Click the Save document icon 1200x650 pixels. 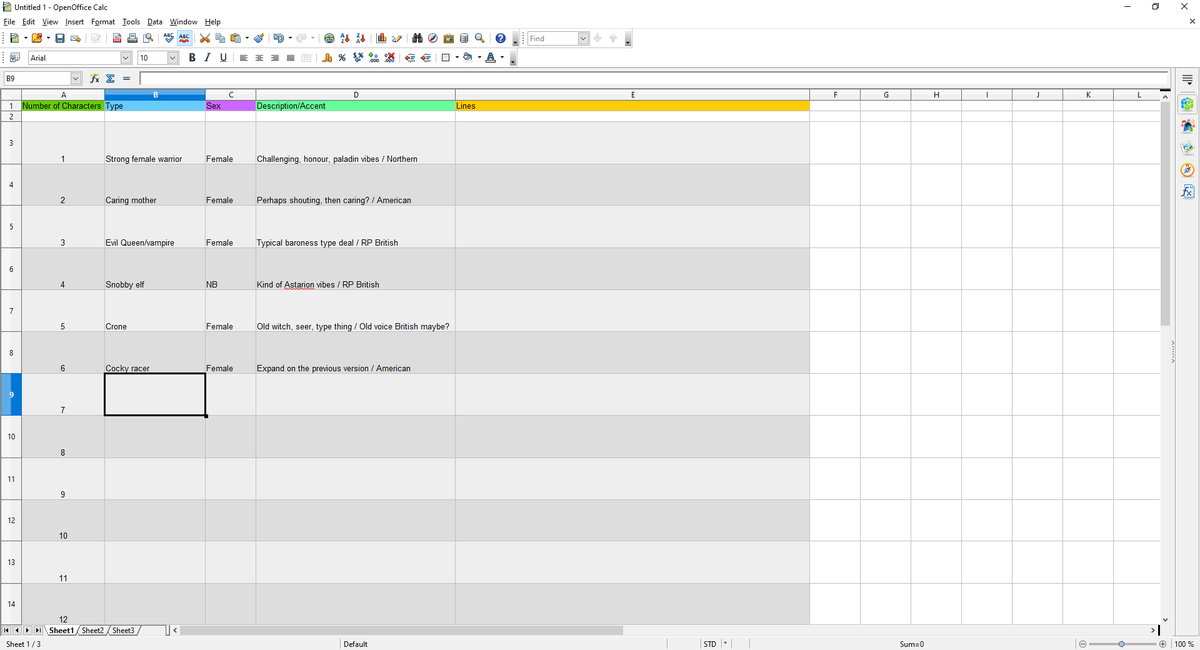click(x=60, y=38)
